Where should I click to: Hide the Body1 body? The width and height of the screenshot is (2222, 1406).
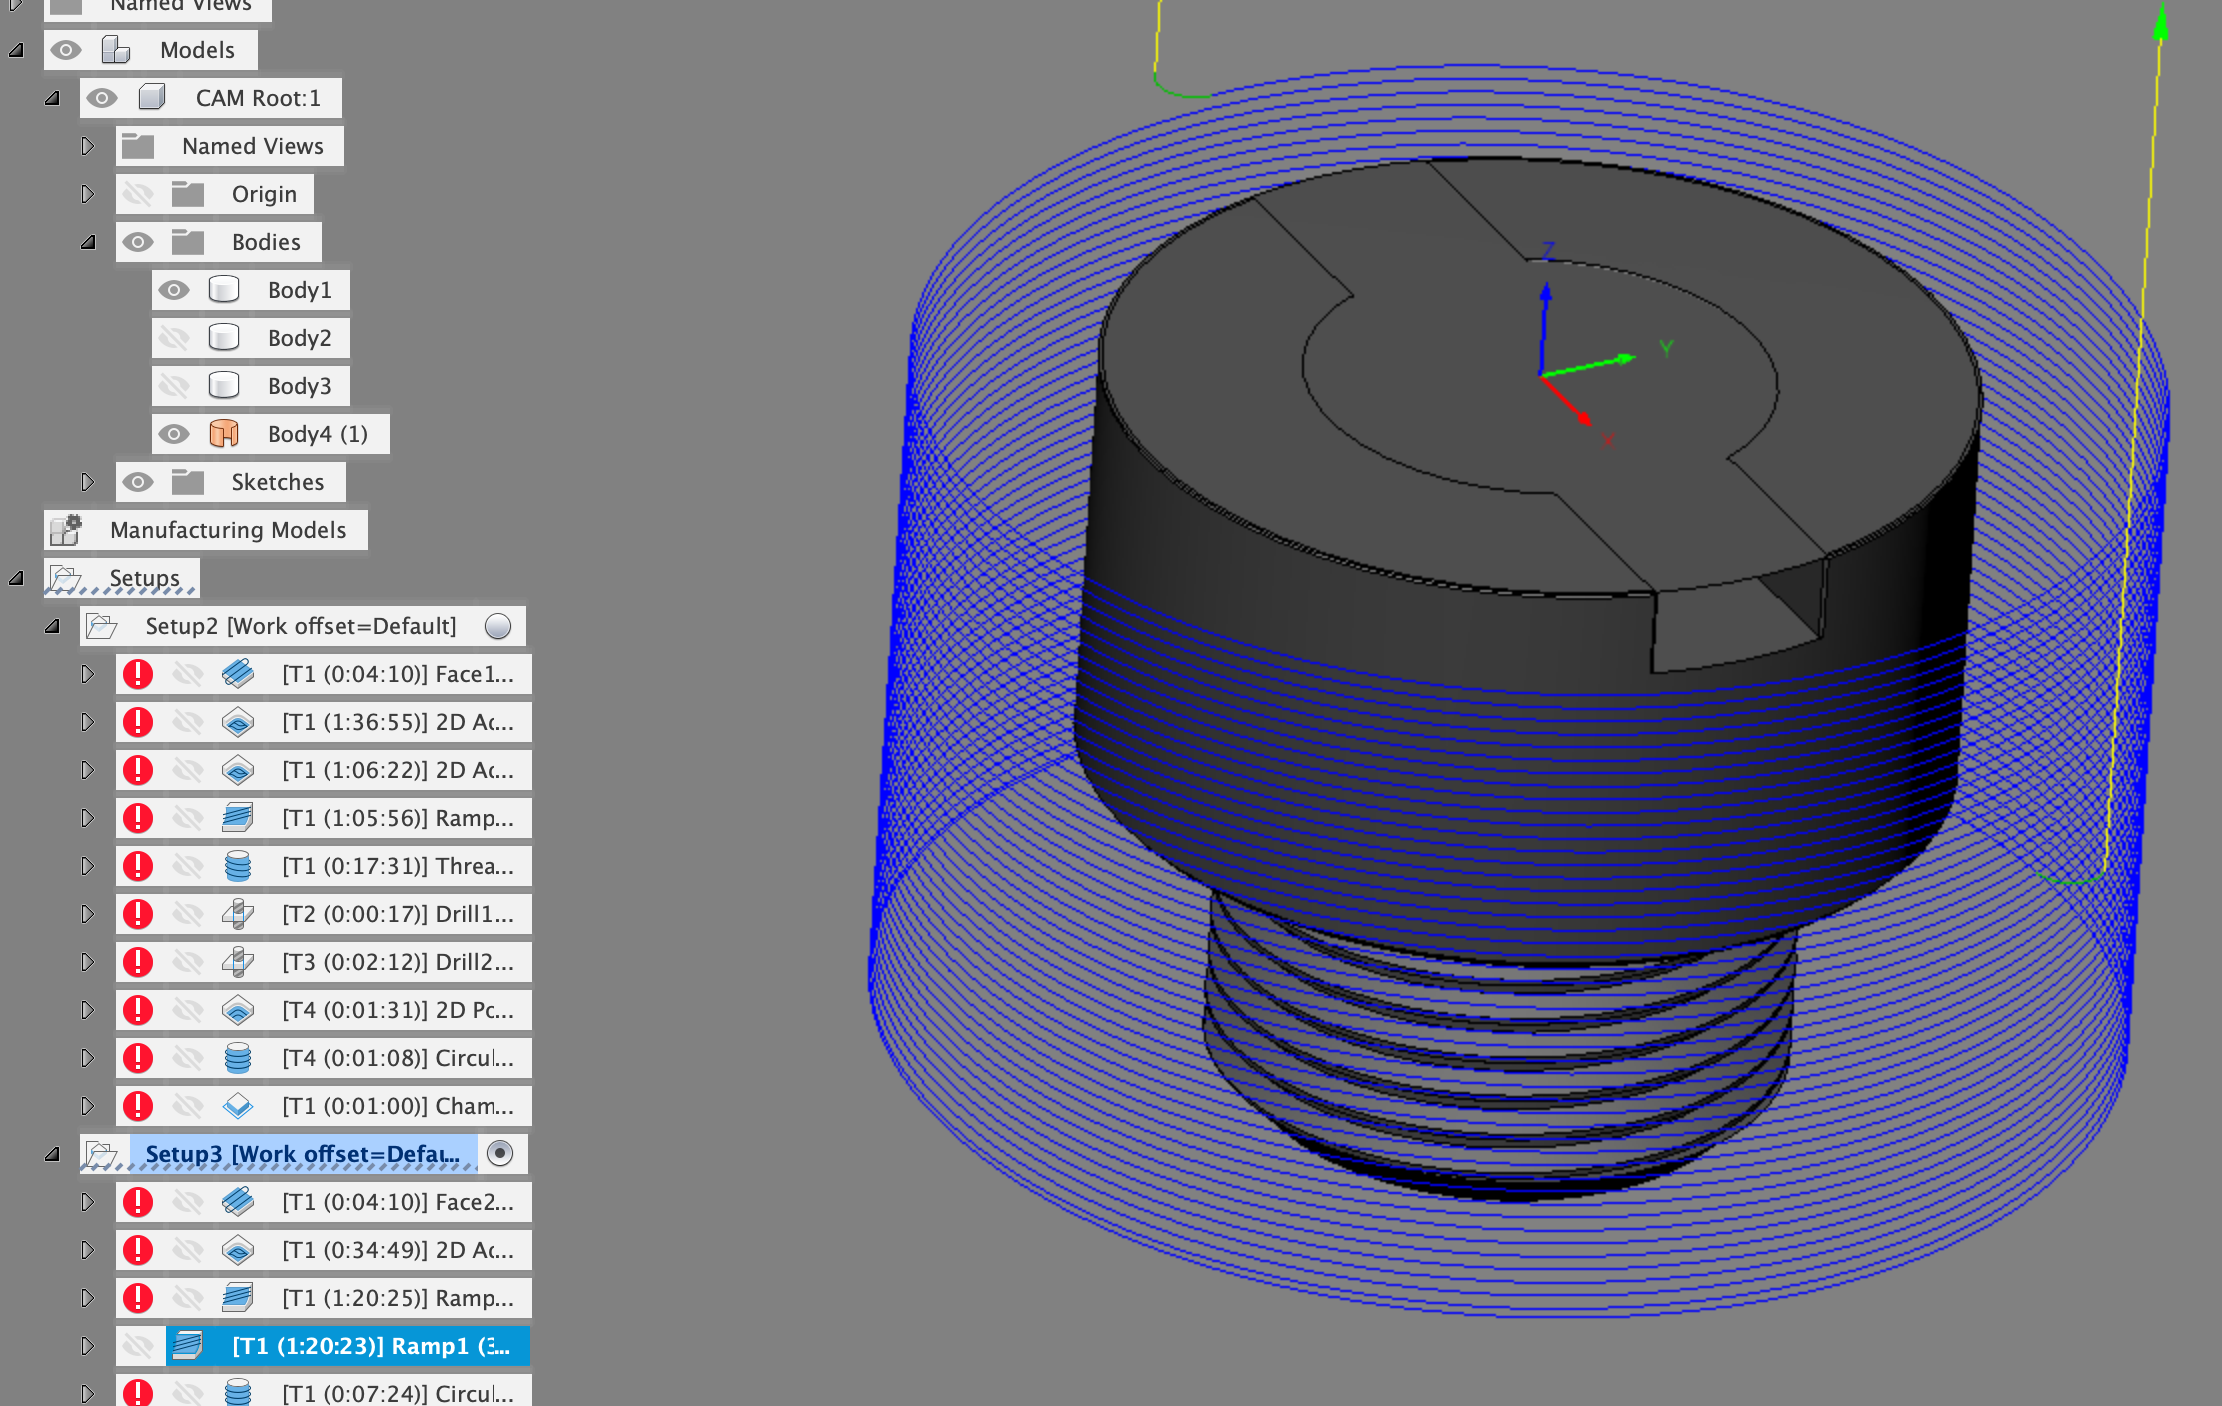[175, 290]
